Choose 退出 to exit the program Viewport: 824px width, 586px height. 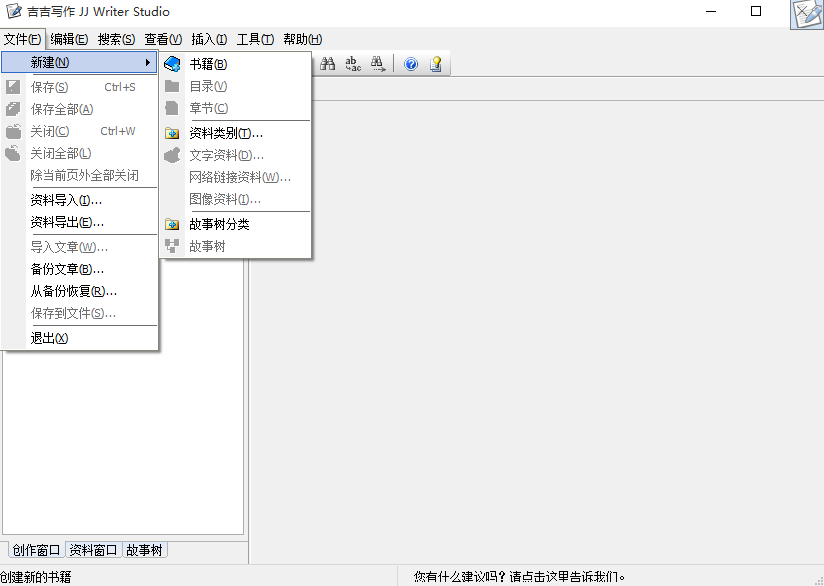click(47, 338)
